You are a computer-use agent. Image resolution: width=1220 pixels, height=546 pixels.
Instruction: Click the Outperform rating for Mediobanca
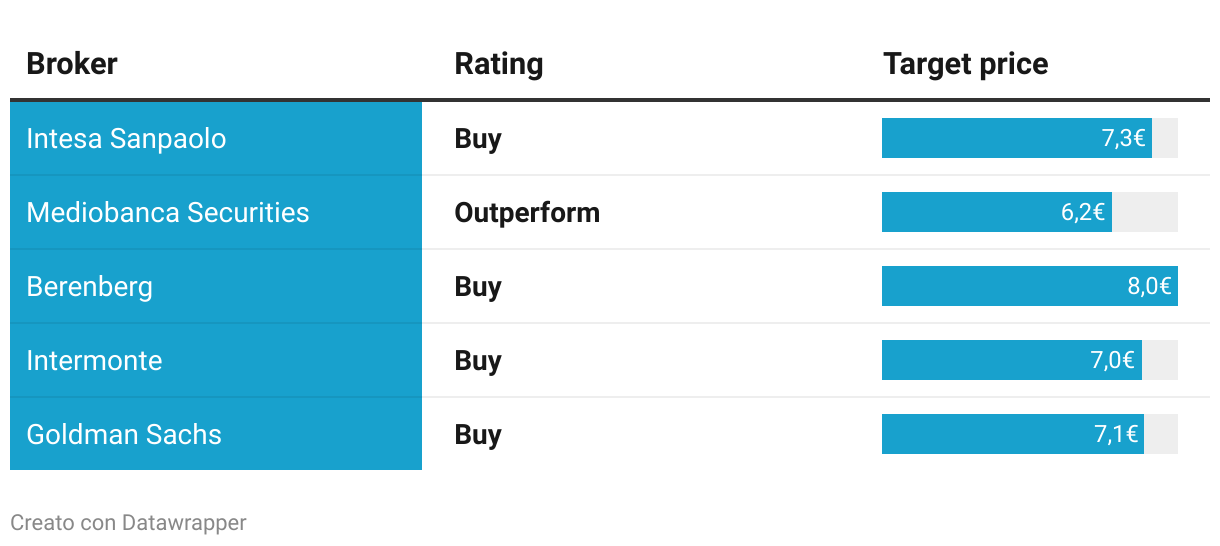tap(527, 212)
